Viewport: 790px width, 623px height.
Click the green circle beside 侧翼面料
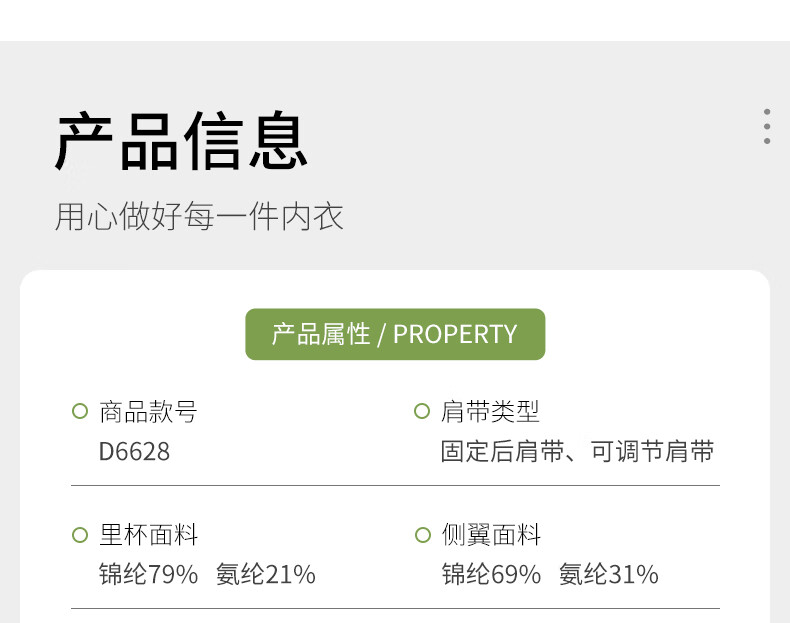coord(422,534)
